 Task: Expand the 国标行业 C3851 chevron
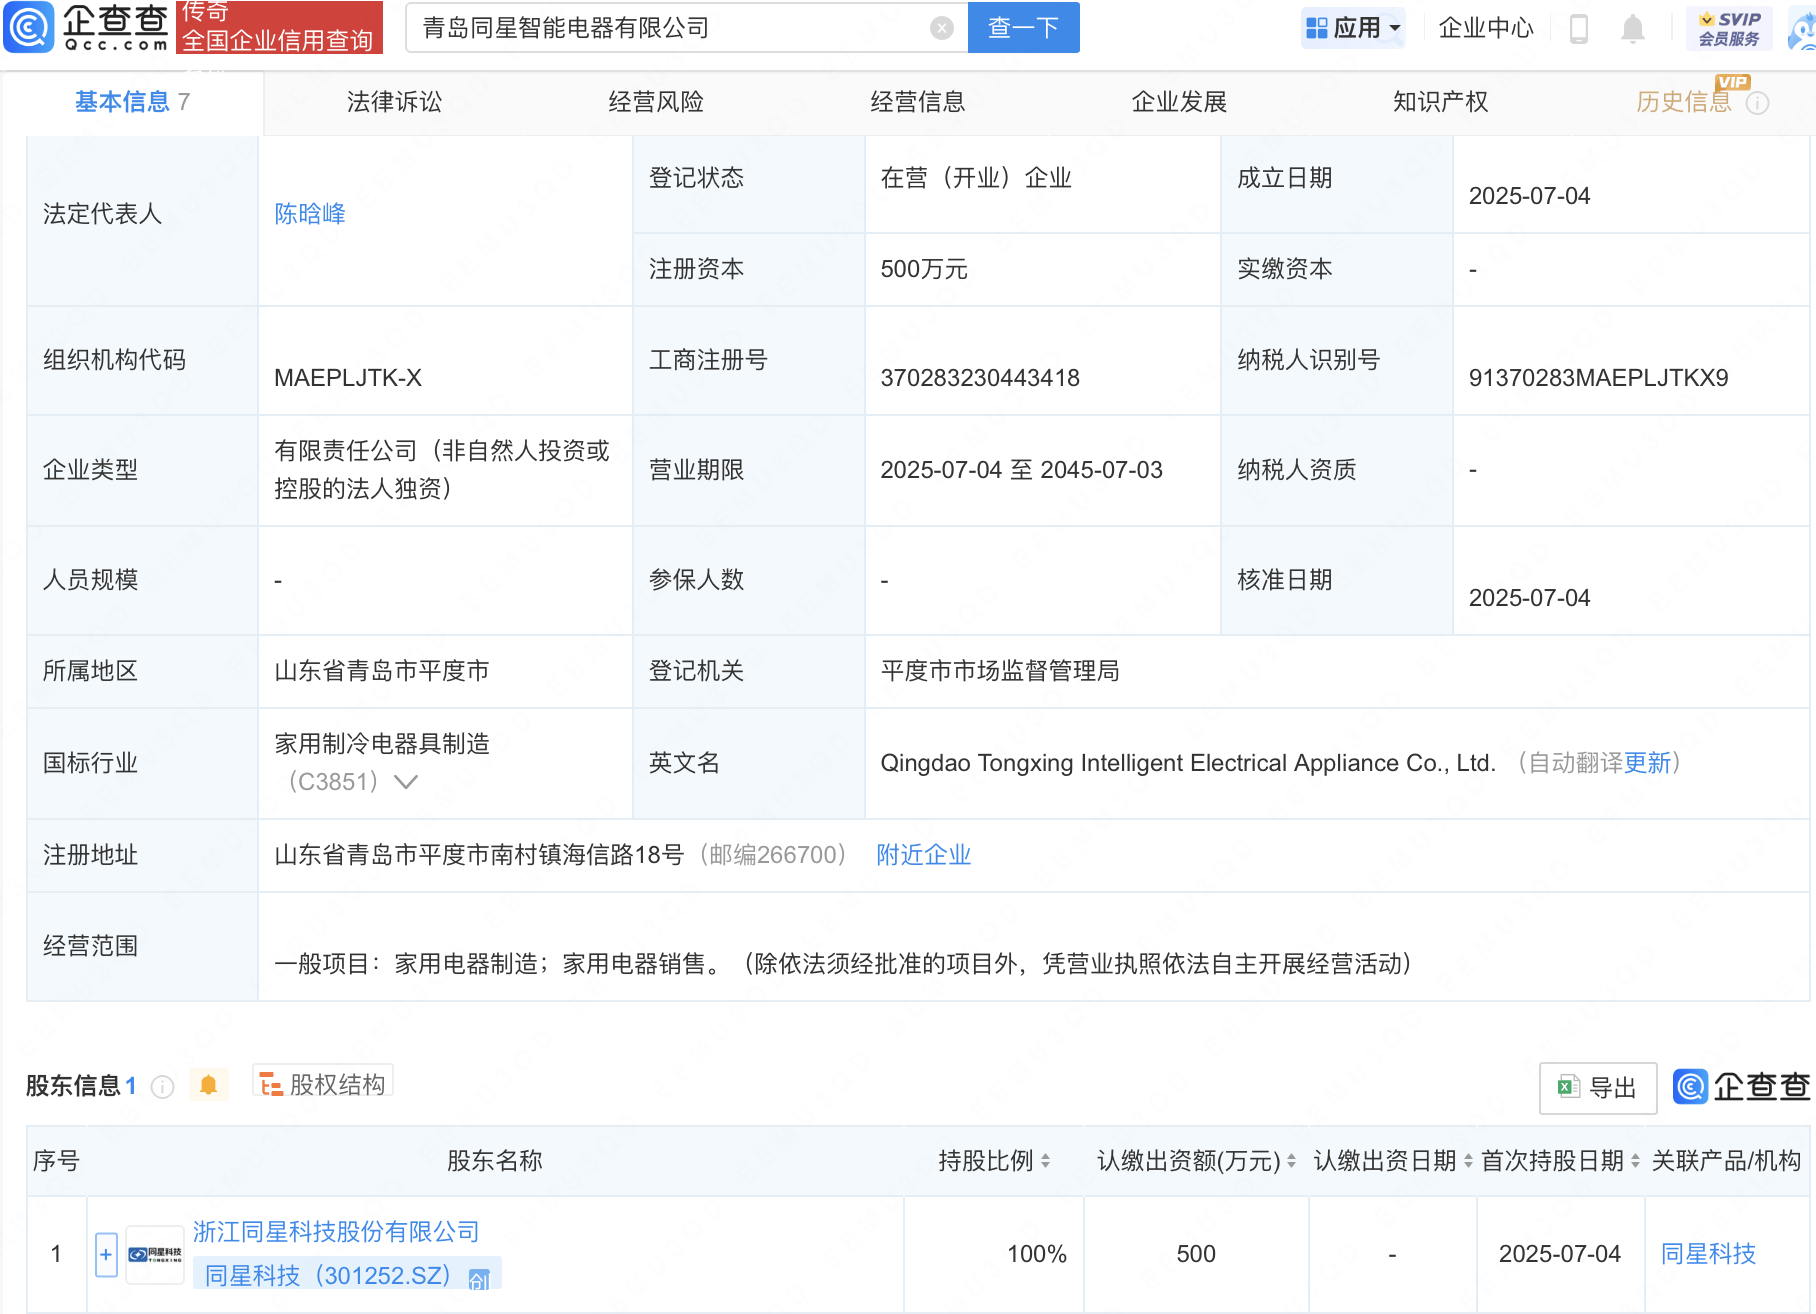coord(406,782)
